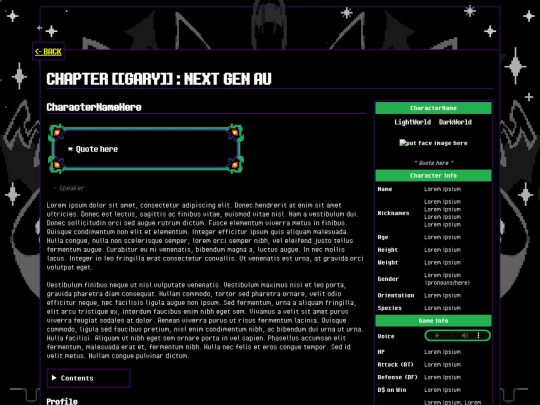The width and height of the screenshot is (540, 405).
Task: Switch to the LightWorld tab
Action: [x=413, y=122]
